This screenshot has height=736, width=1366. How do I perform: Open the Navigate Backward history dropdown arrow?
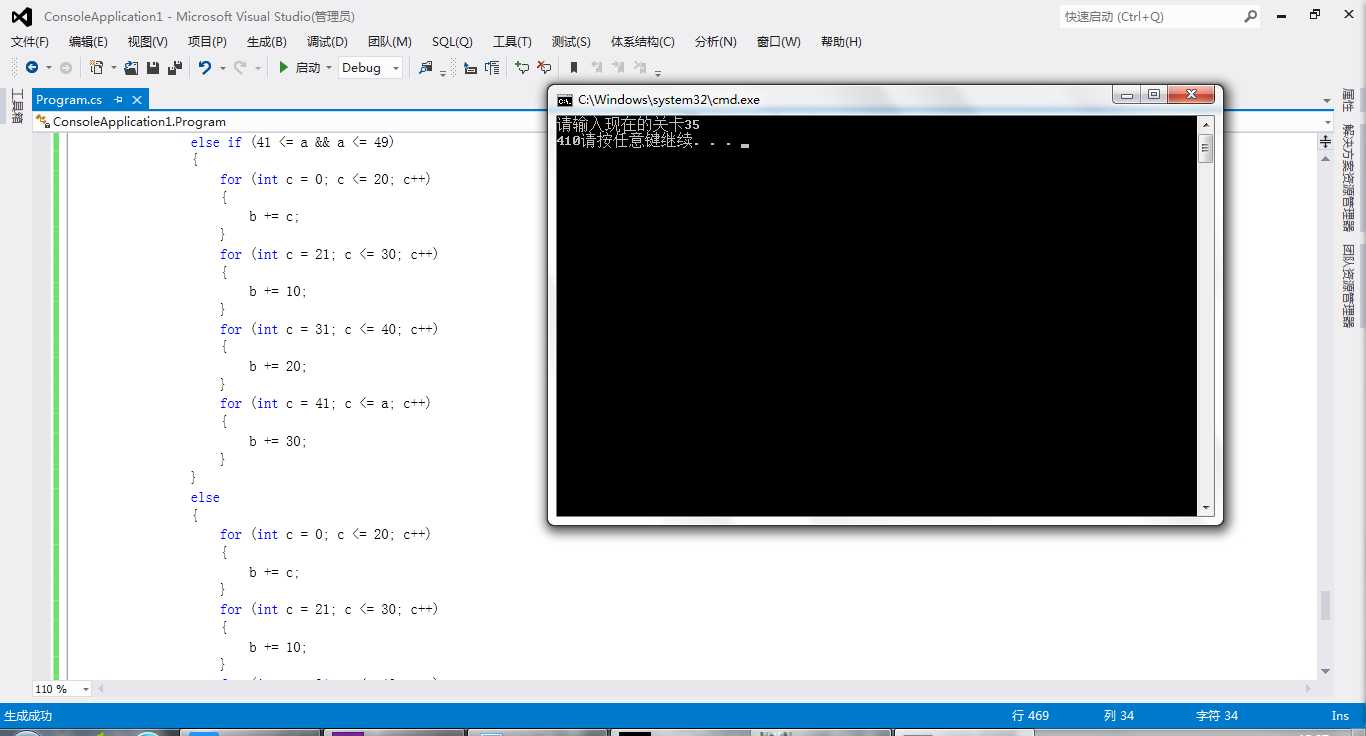pos(49,68)
